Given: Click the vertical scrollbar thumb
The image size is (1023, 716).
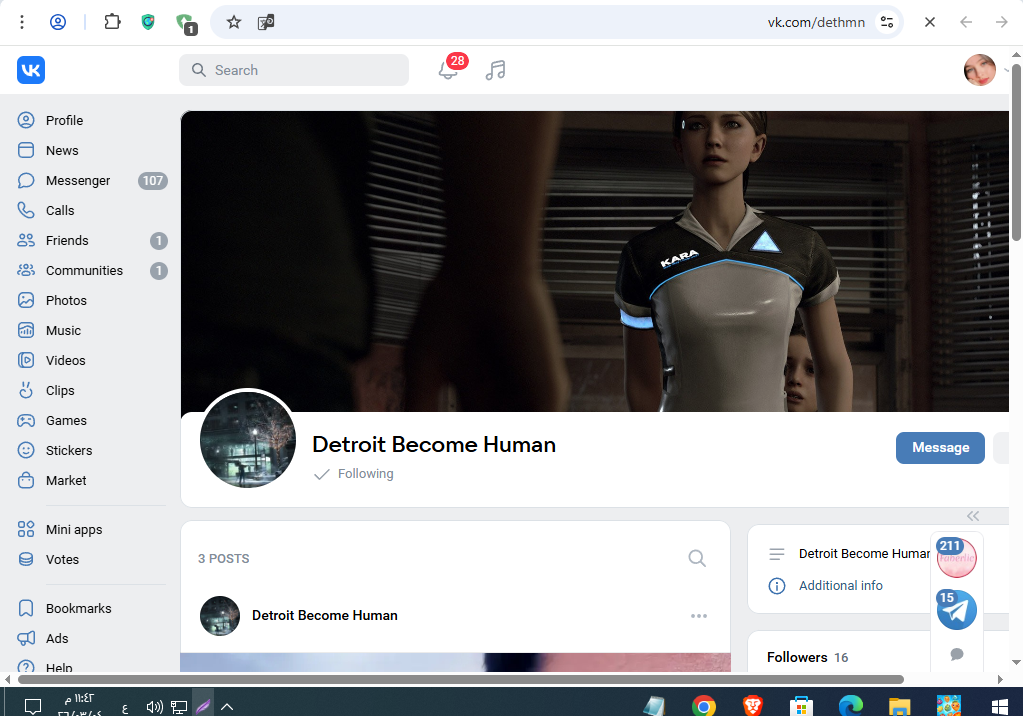Looking at the screenshot, I should coord(1016,151).
